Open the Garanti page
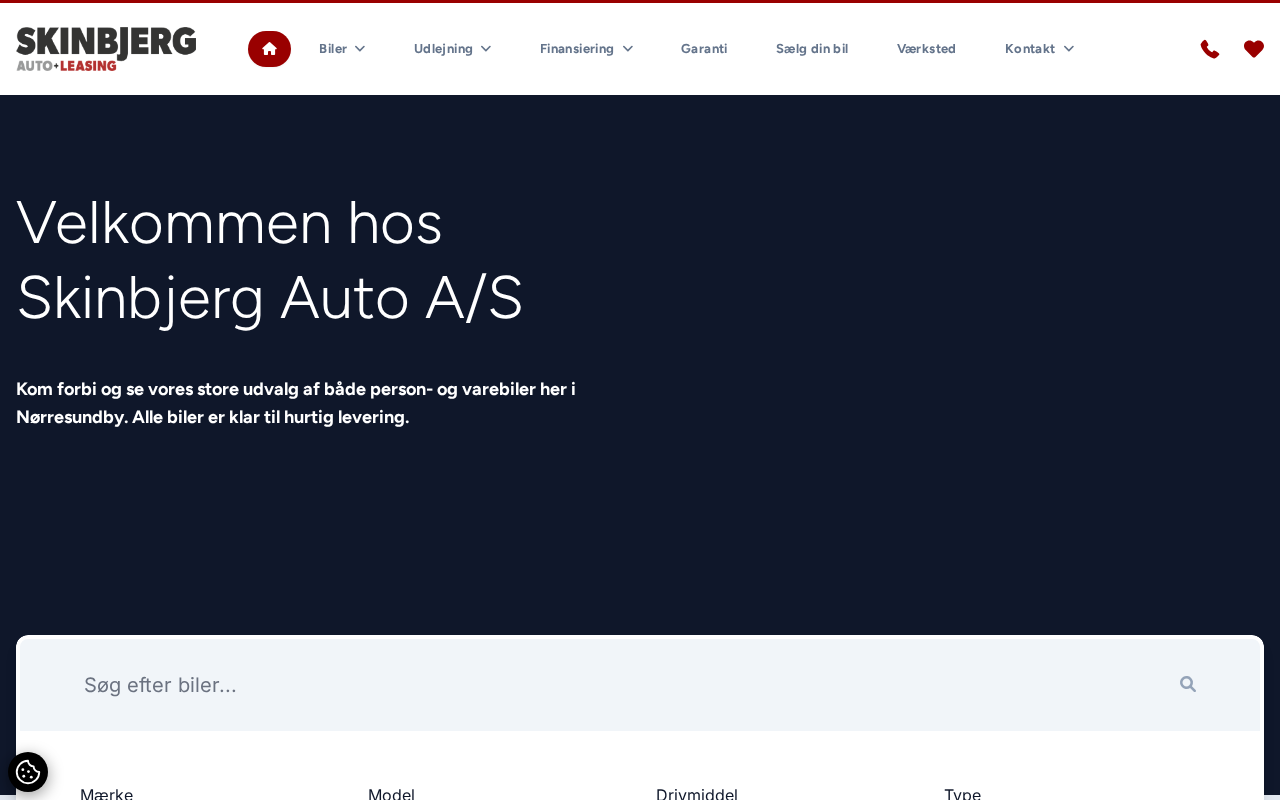Viewport: 1280px width, 800px height. 704,49
